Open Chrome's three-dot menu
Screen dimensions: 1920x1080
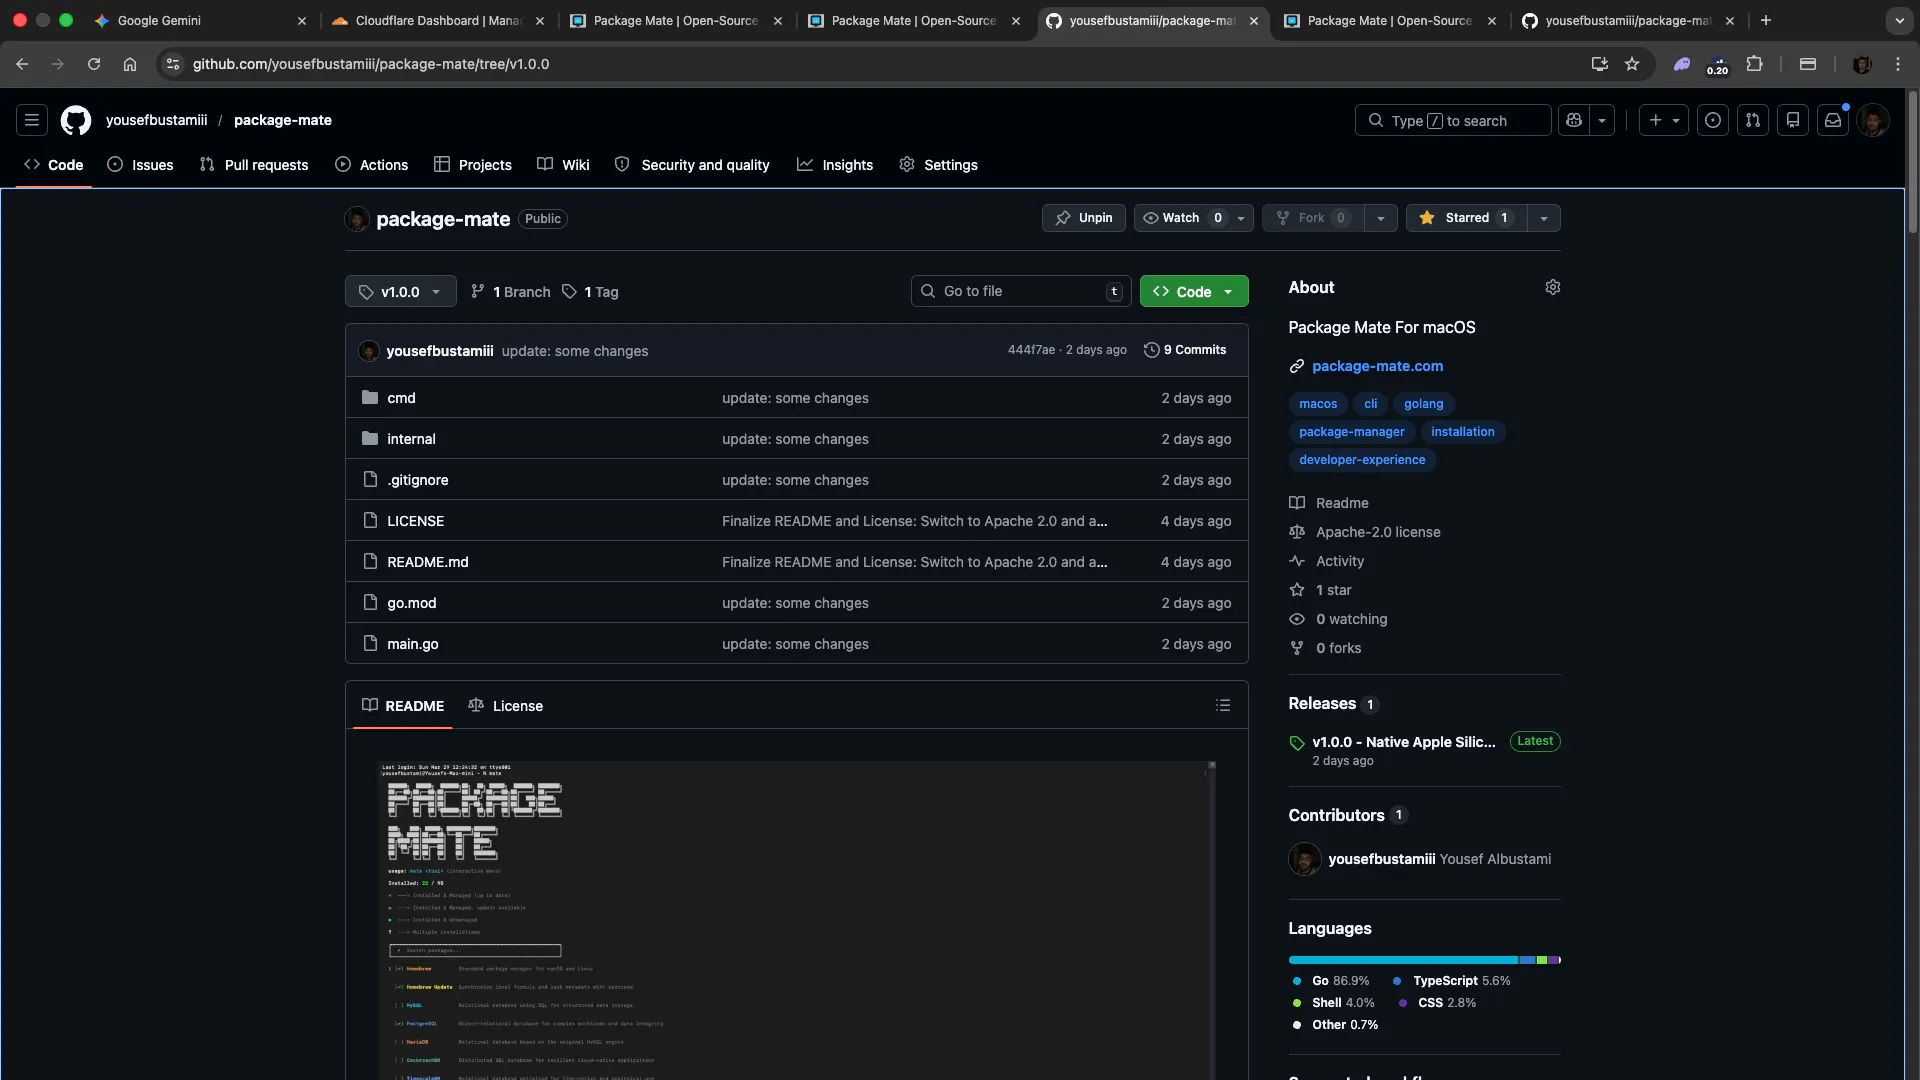click(x=1898, y=64)
